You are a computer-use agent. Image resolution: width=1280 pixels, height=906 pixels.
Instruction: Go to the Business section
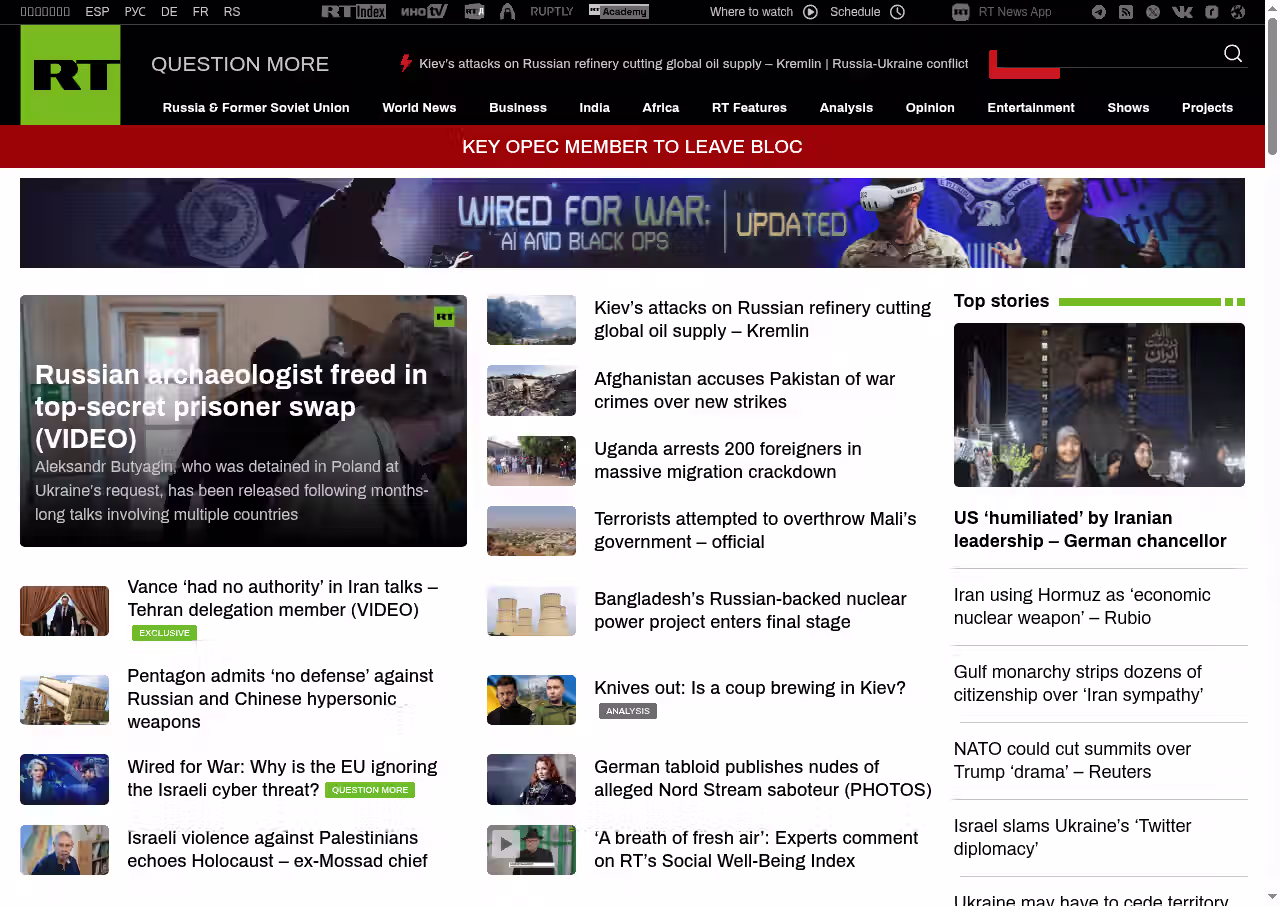(517, 108)
